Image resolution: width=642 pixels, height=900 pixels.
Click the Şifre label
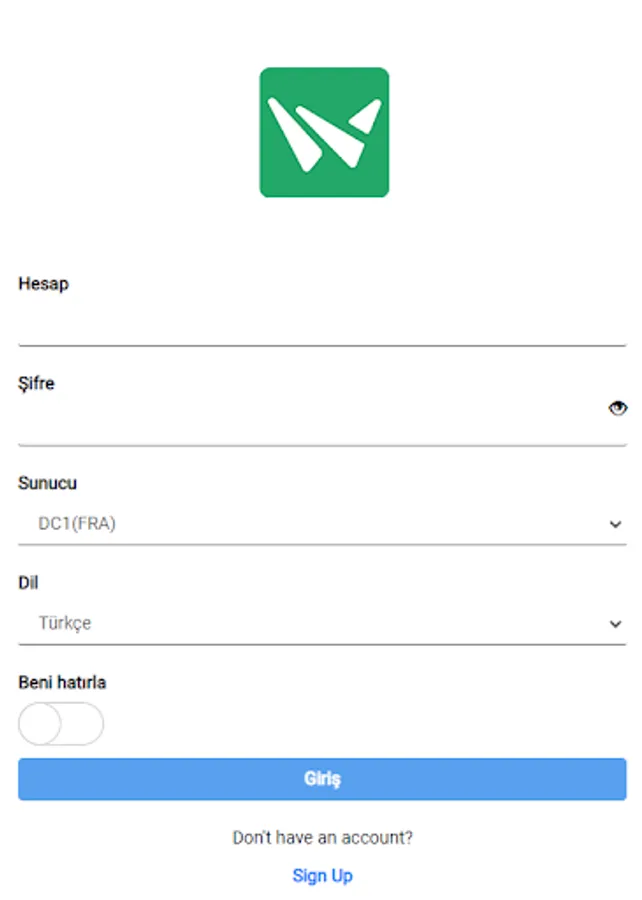point(36,383)
